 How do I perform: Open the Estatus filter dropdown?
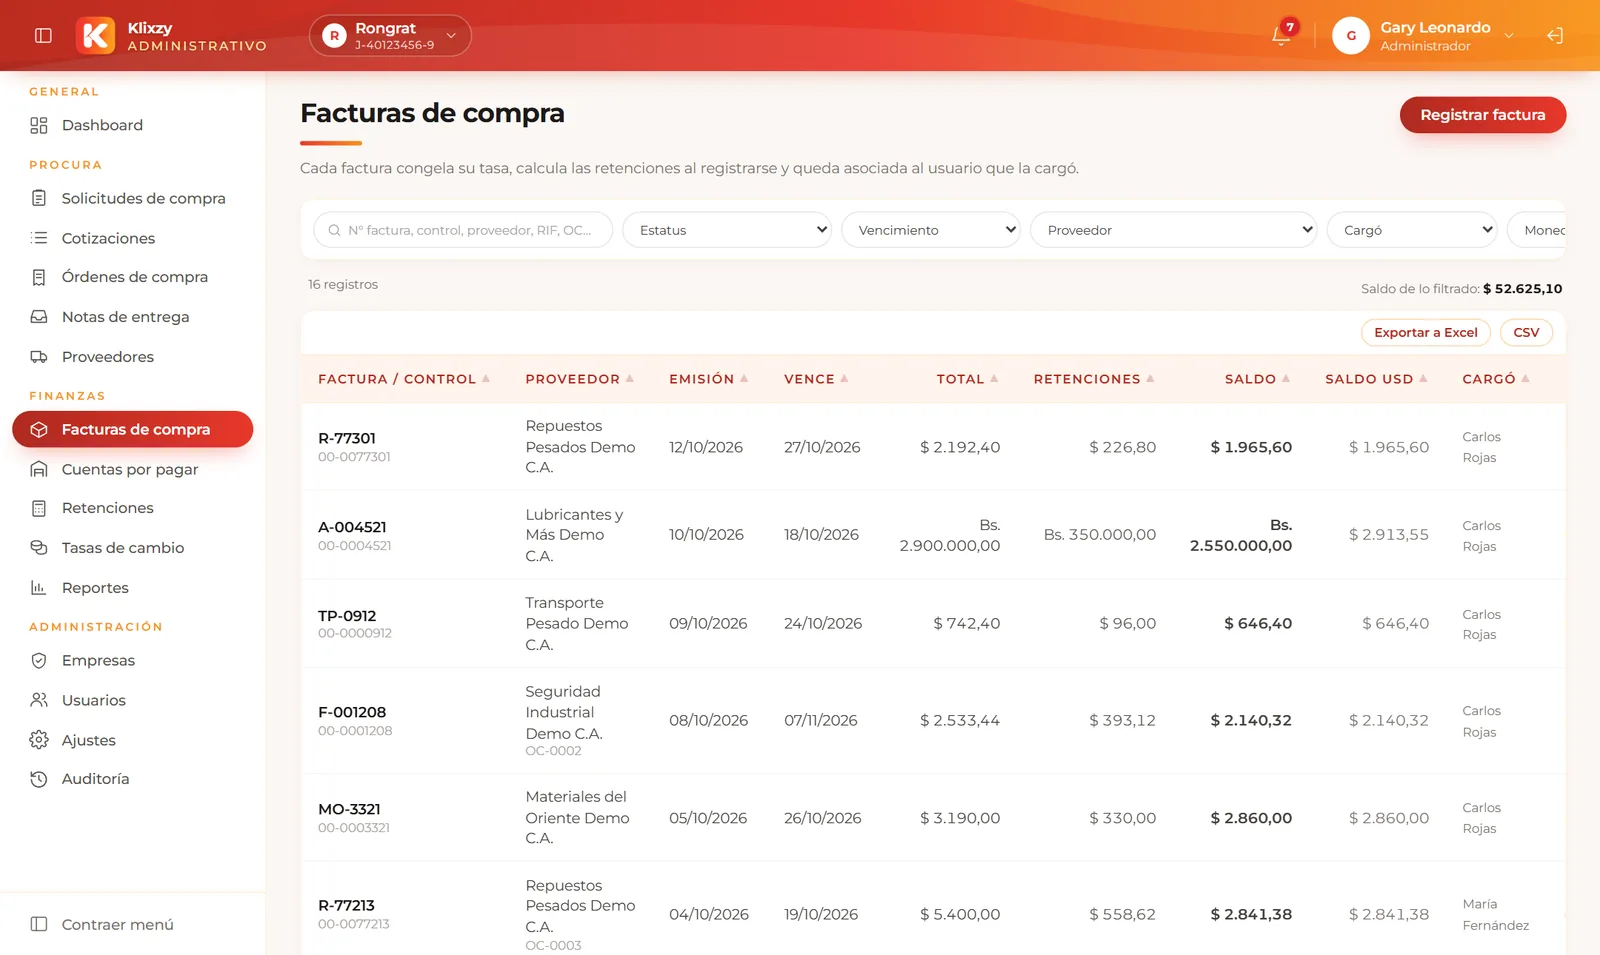[727, 230]
